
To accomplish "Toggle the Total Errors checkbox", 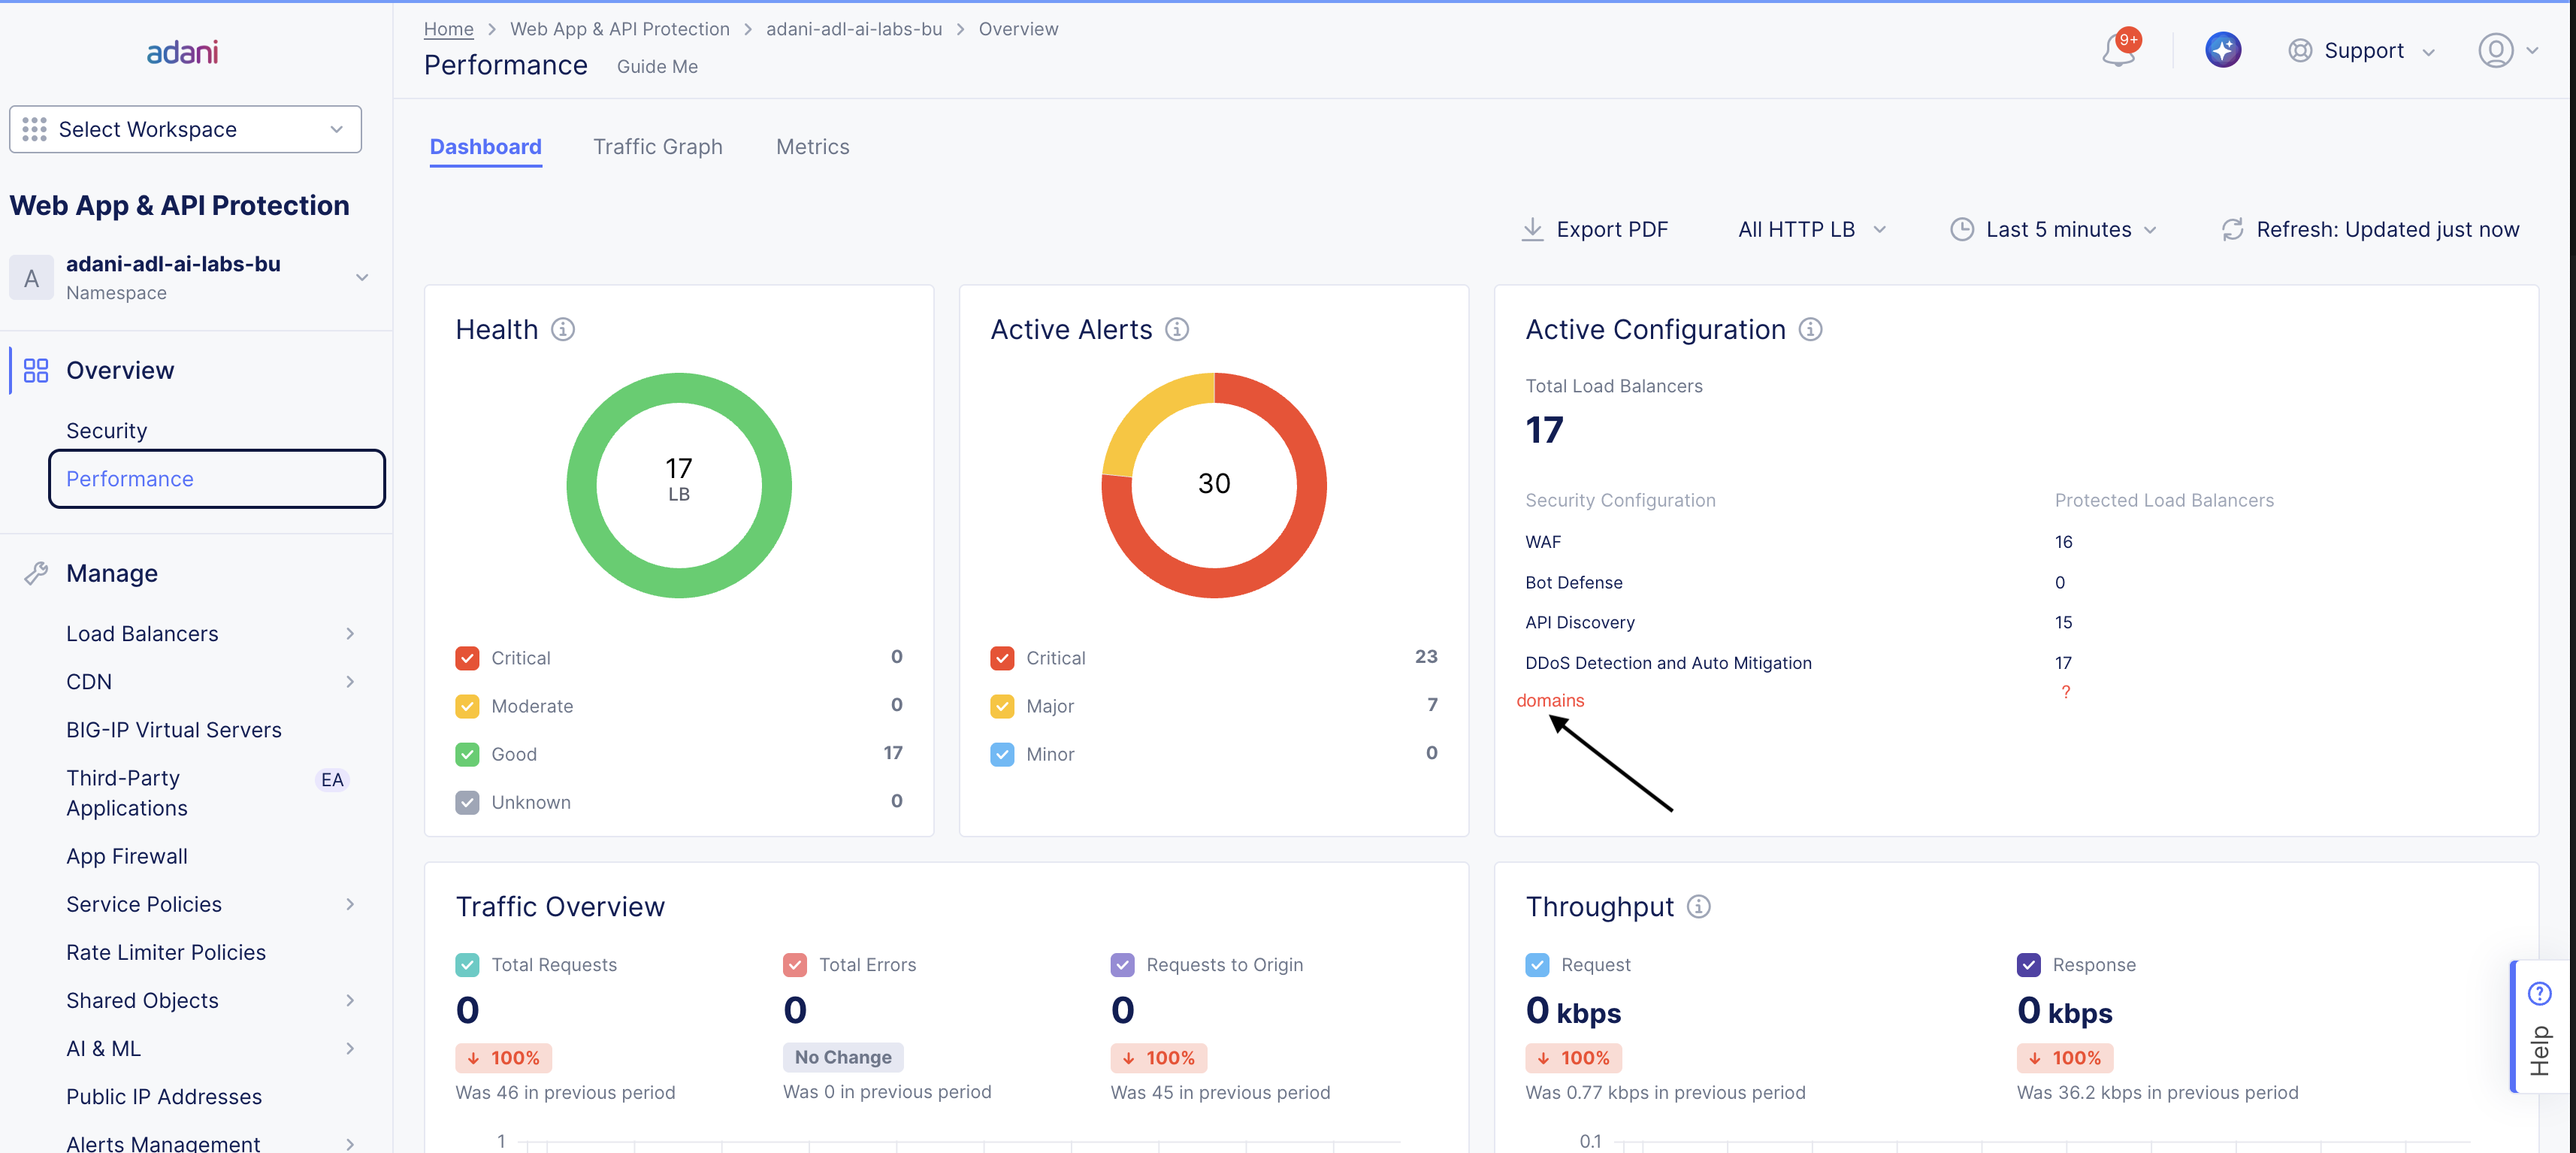I will 795,965.
